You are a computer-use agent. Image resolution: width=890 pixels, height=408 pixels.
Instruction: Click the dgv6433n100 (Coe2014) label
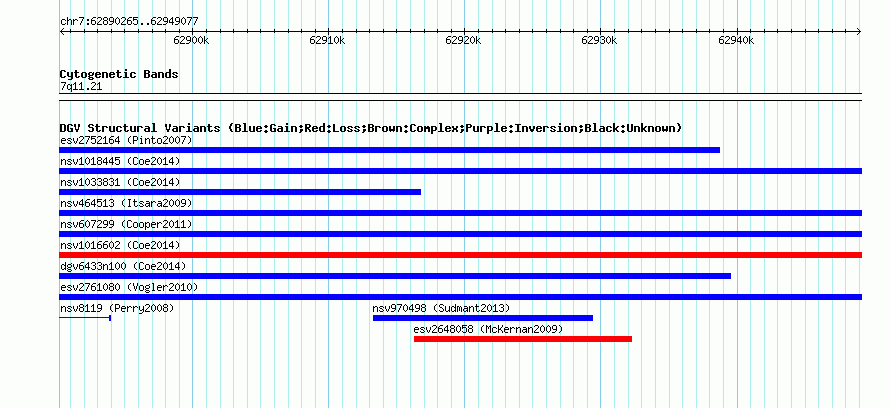click(123, 266)
